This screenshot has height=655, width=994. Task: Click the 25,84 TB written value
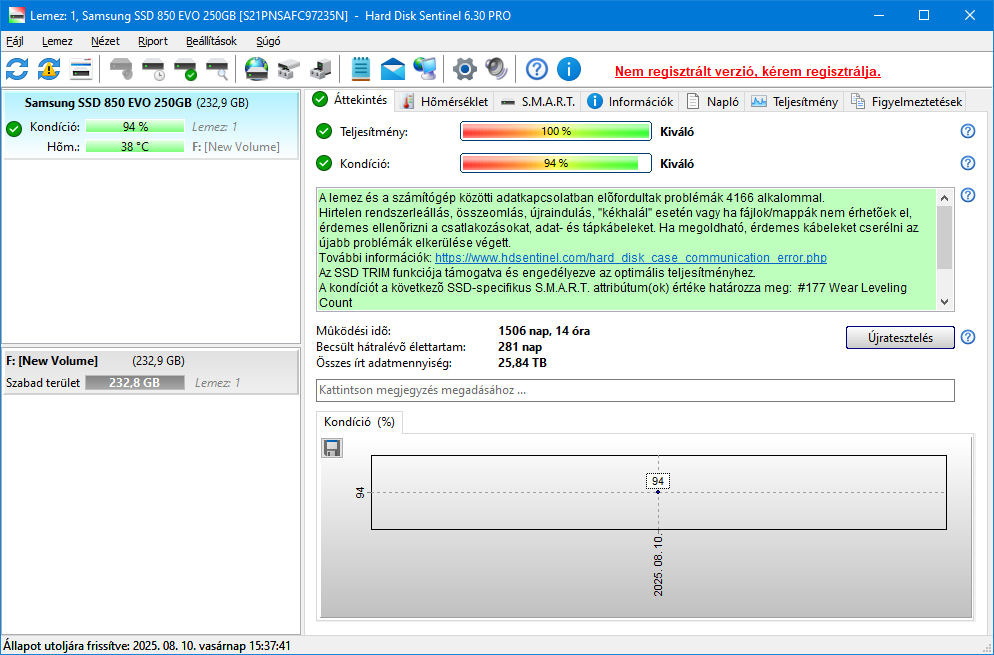522,363
